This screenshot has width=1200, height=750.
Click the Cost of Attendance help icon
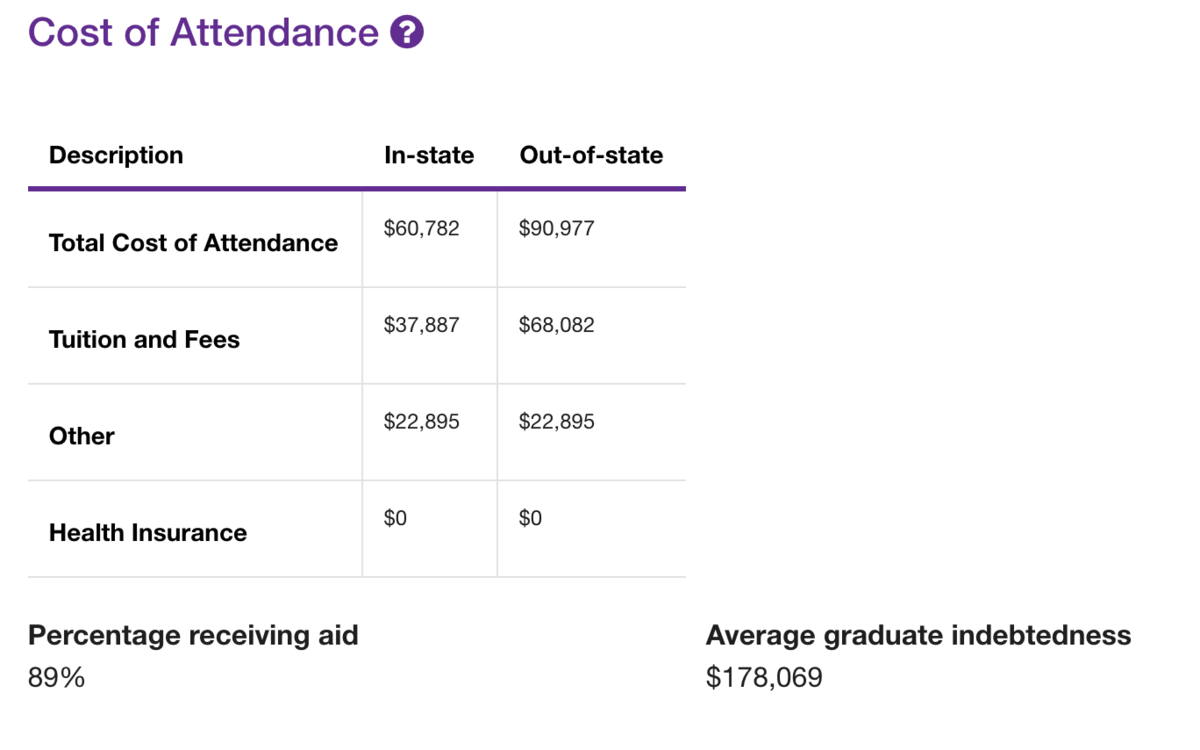(x=407, y=33)
